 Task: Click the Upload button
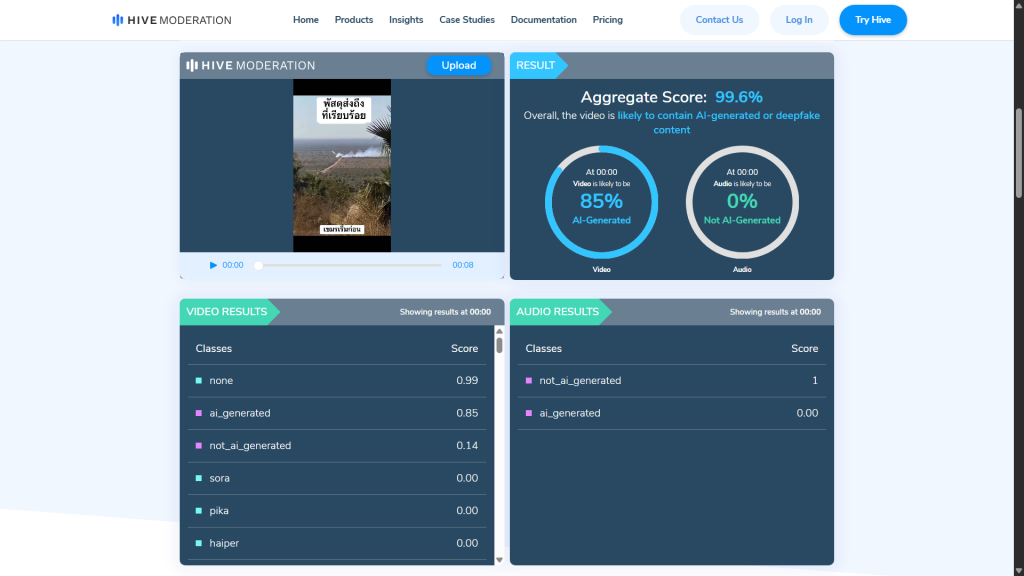(x=459, y=65)
